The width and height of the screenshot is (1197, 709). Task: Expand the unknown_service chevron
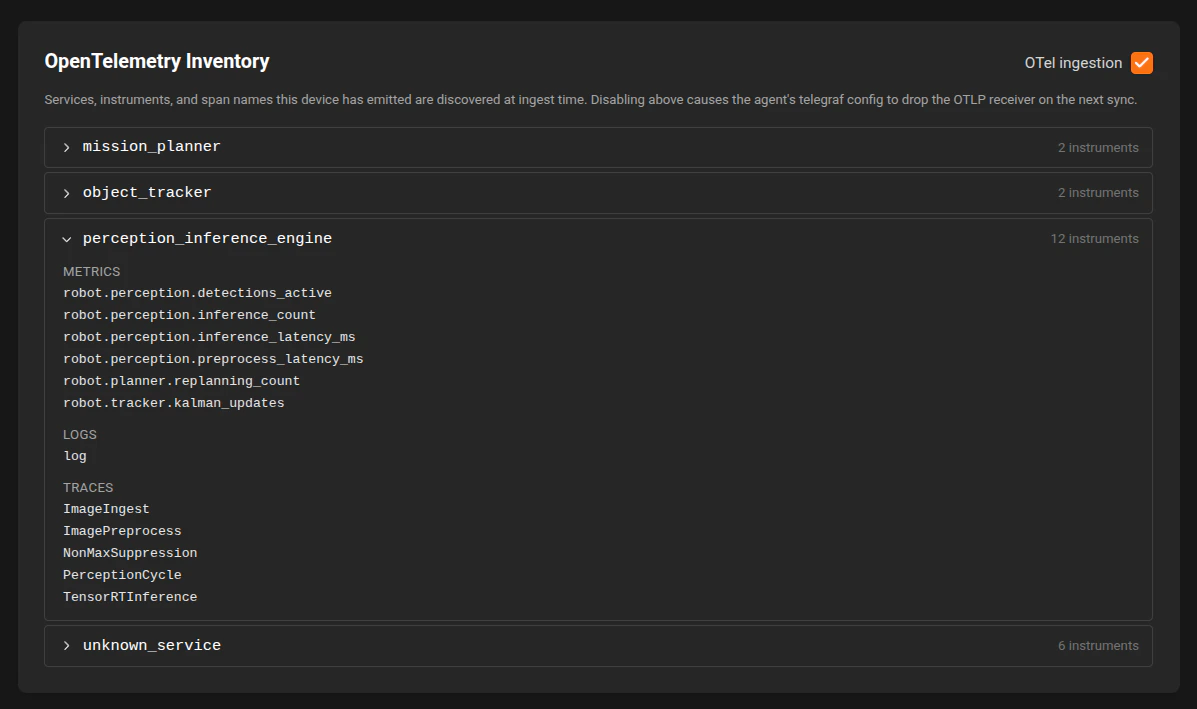click(x=66, y=646)
